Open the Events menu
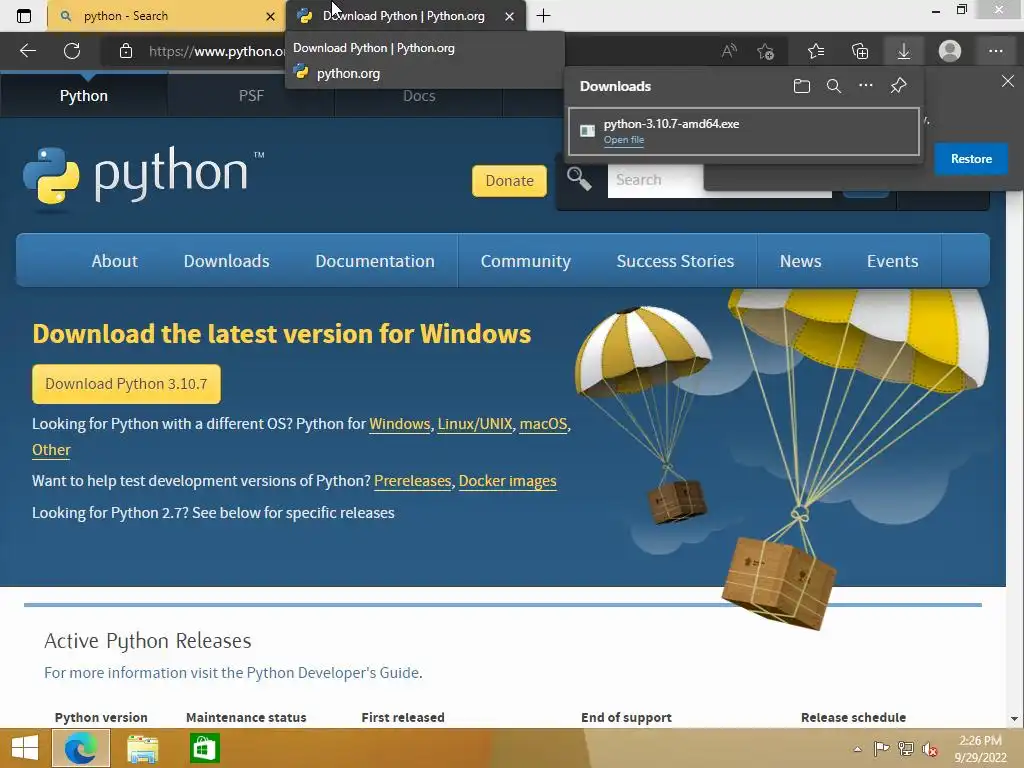 tap(893, 261)
